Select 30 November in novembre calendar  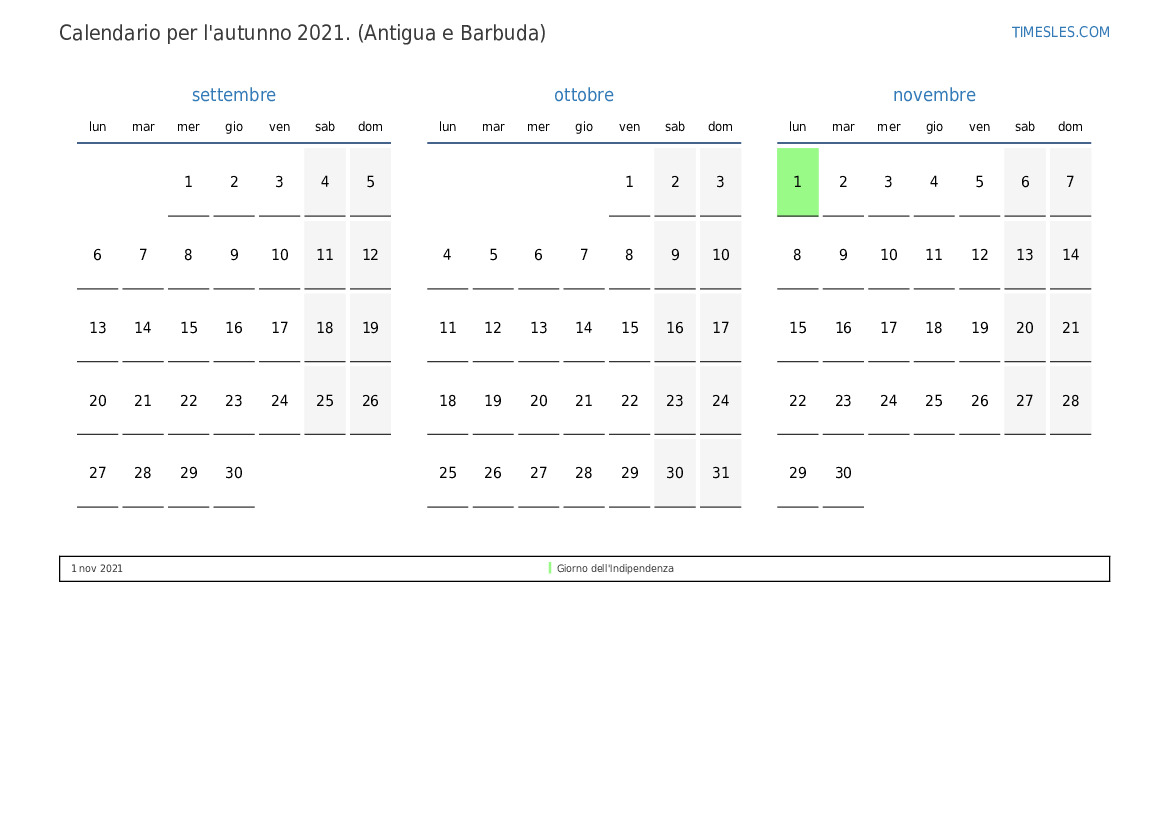point(843,473)
